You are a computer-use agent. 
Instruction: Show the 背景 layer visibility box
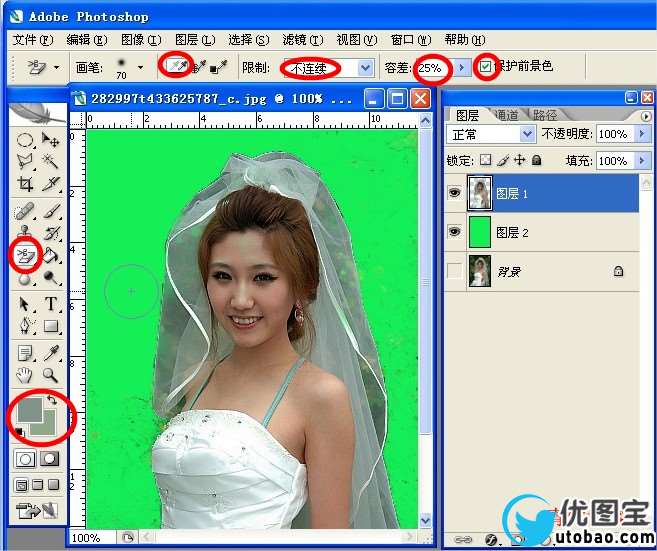(x=455, y=271)
